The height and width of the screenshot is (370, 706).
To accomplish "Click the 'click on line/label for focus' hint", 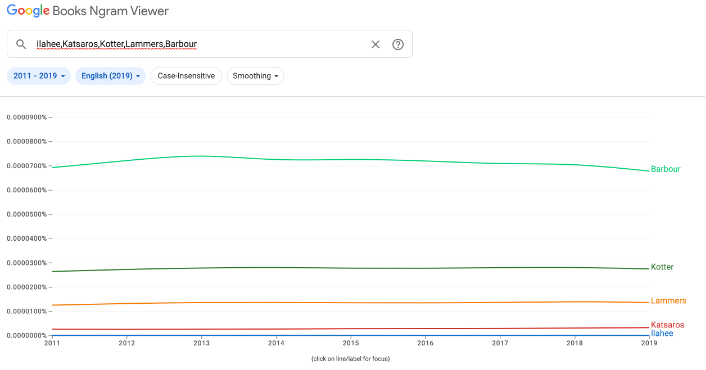I will click(351, 359).
